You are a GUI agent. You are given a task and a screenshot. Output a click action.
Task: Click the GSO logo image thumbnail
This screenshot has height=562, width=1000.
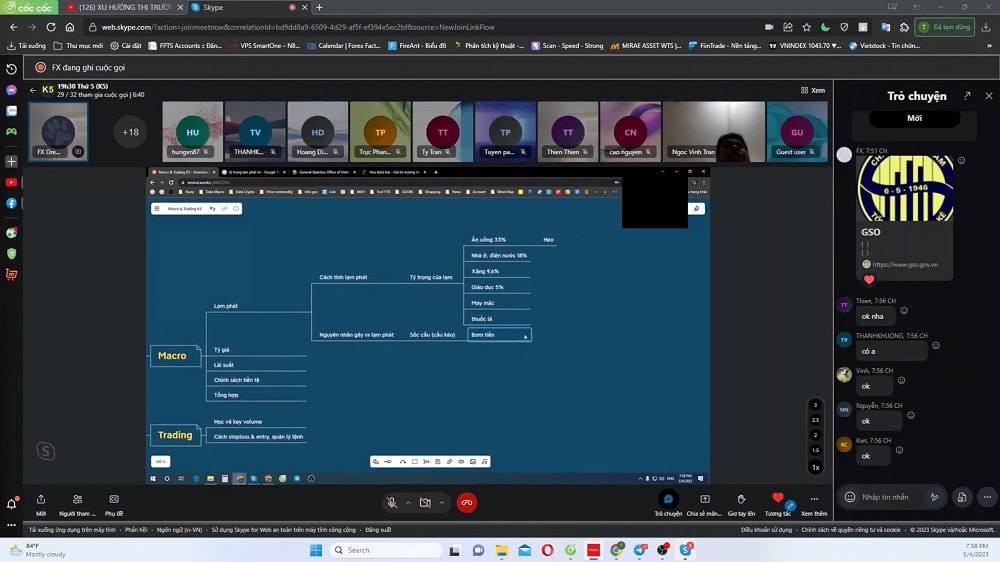(905, 188)
